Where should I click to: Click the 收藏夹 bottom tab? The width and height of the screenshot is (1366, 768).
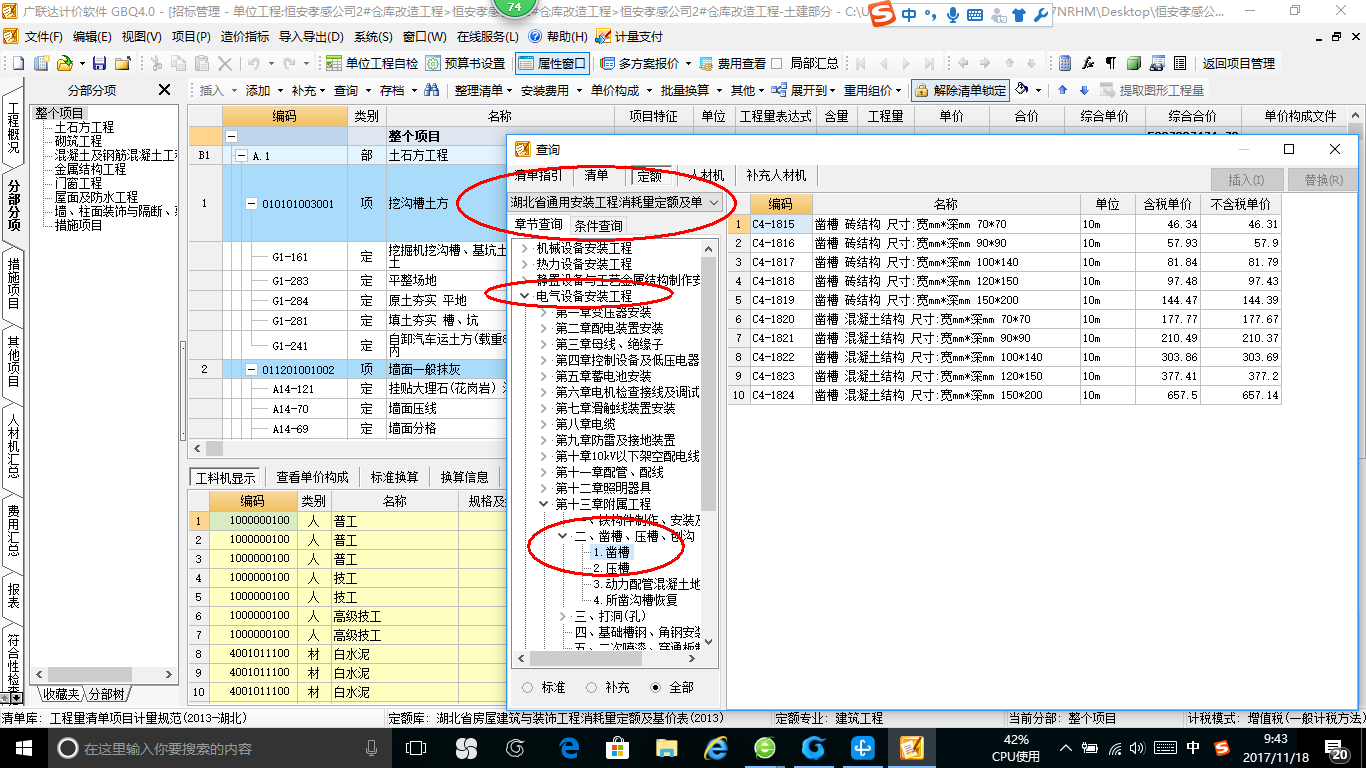pyautogui.click(x=60, y=694)
